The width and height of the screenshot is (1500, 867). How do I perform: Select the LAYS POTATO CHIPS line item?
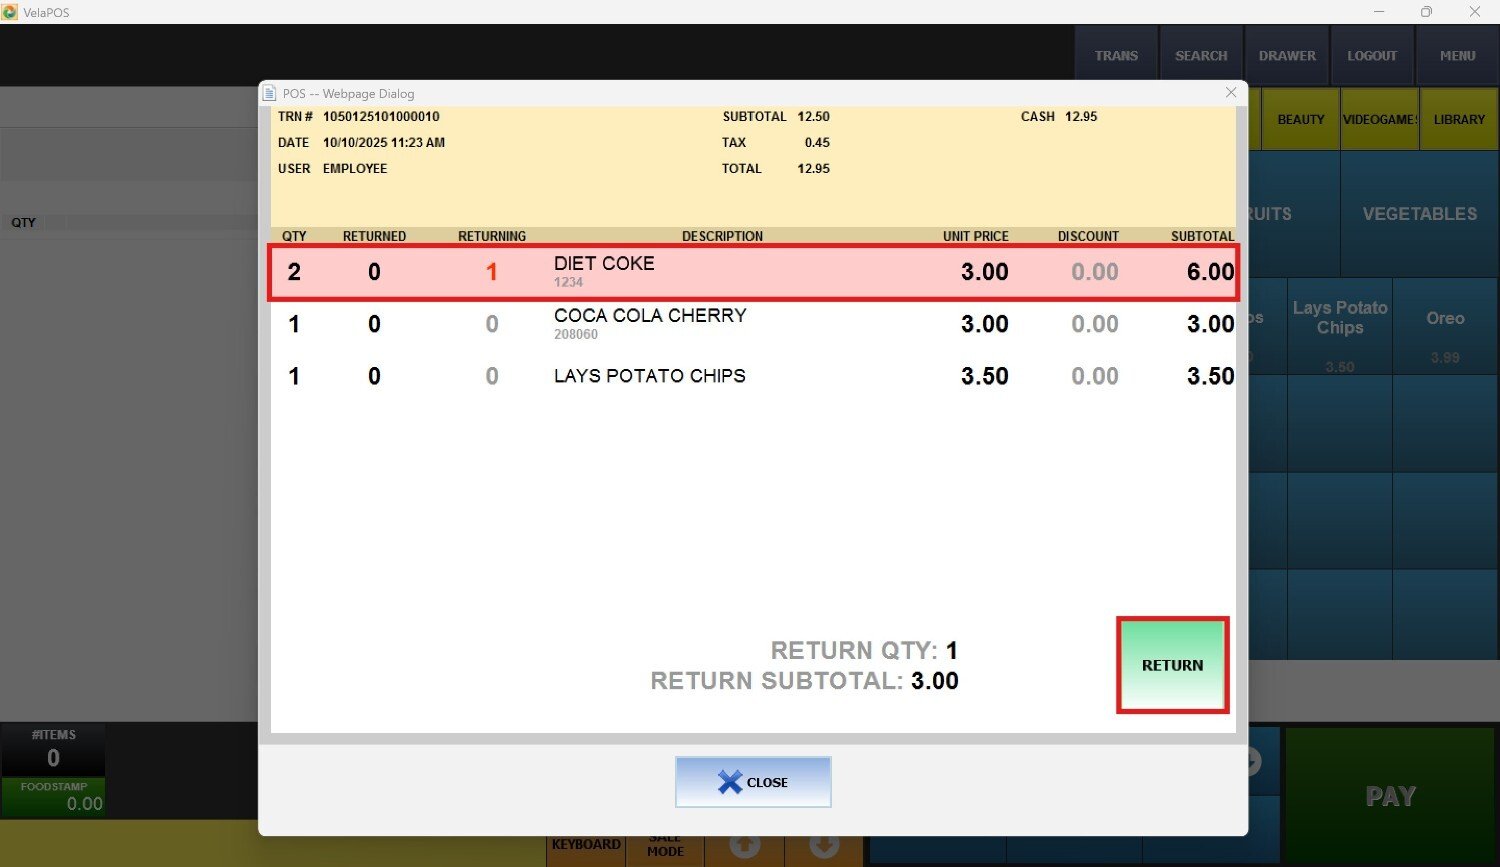[752, 376]
